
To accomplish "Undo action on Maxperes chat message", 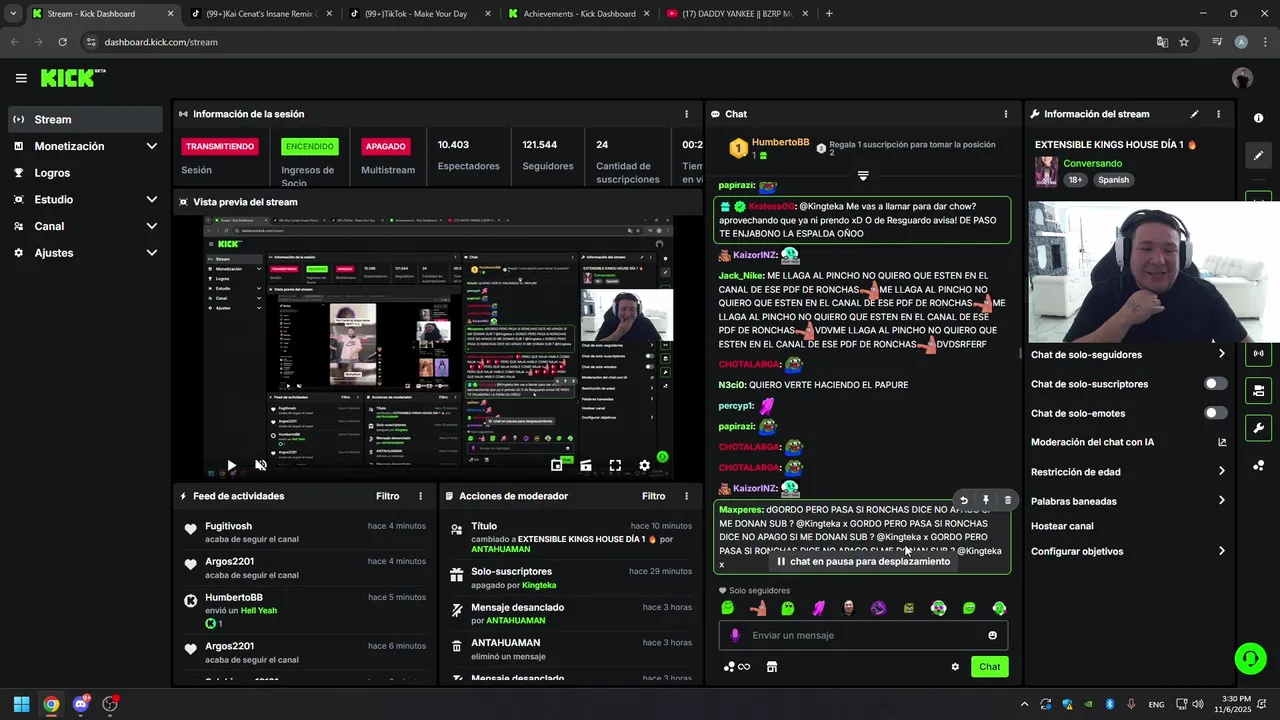I will point(964,500).
